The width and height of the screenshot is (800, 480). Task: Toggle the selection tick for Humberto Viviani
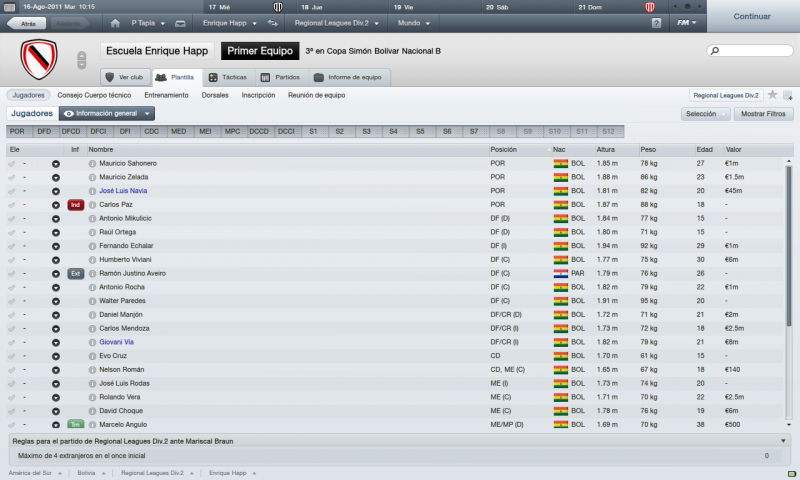pyautogui.click(x=12, y=260)
